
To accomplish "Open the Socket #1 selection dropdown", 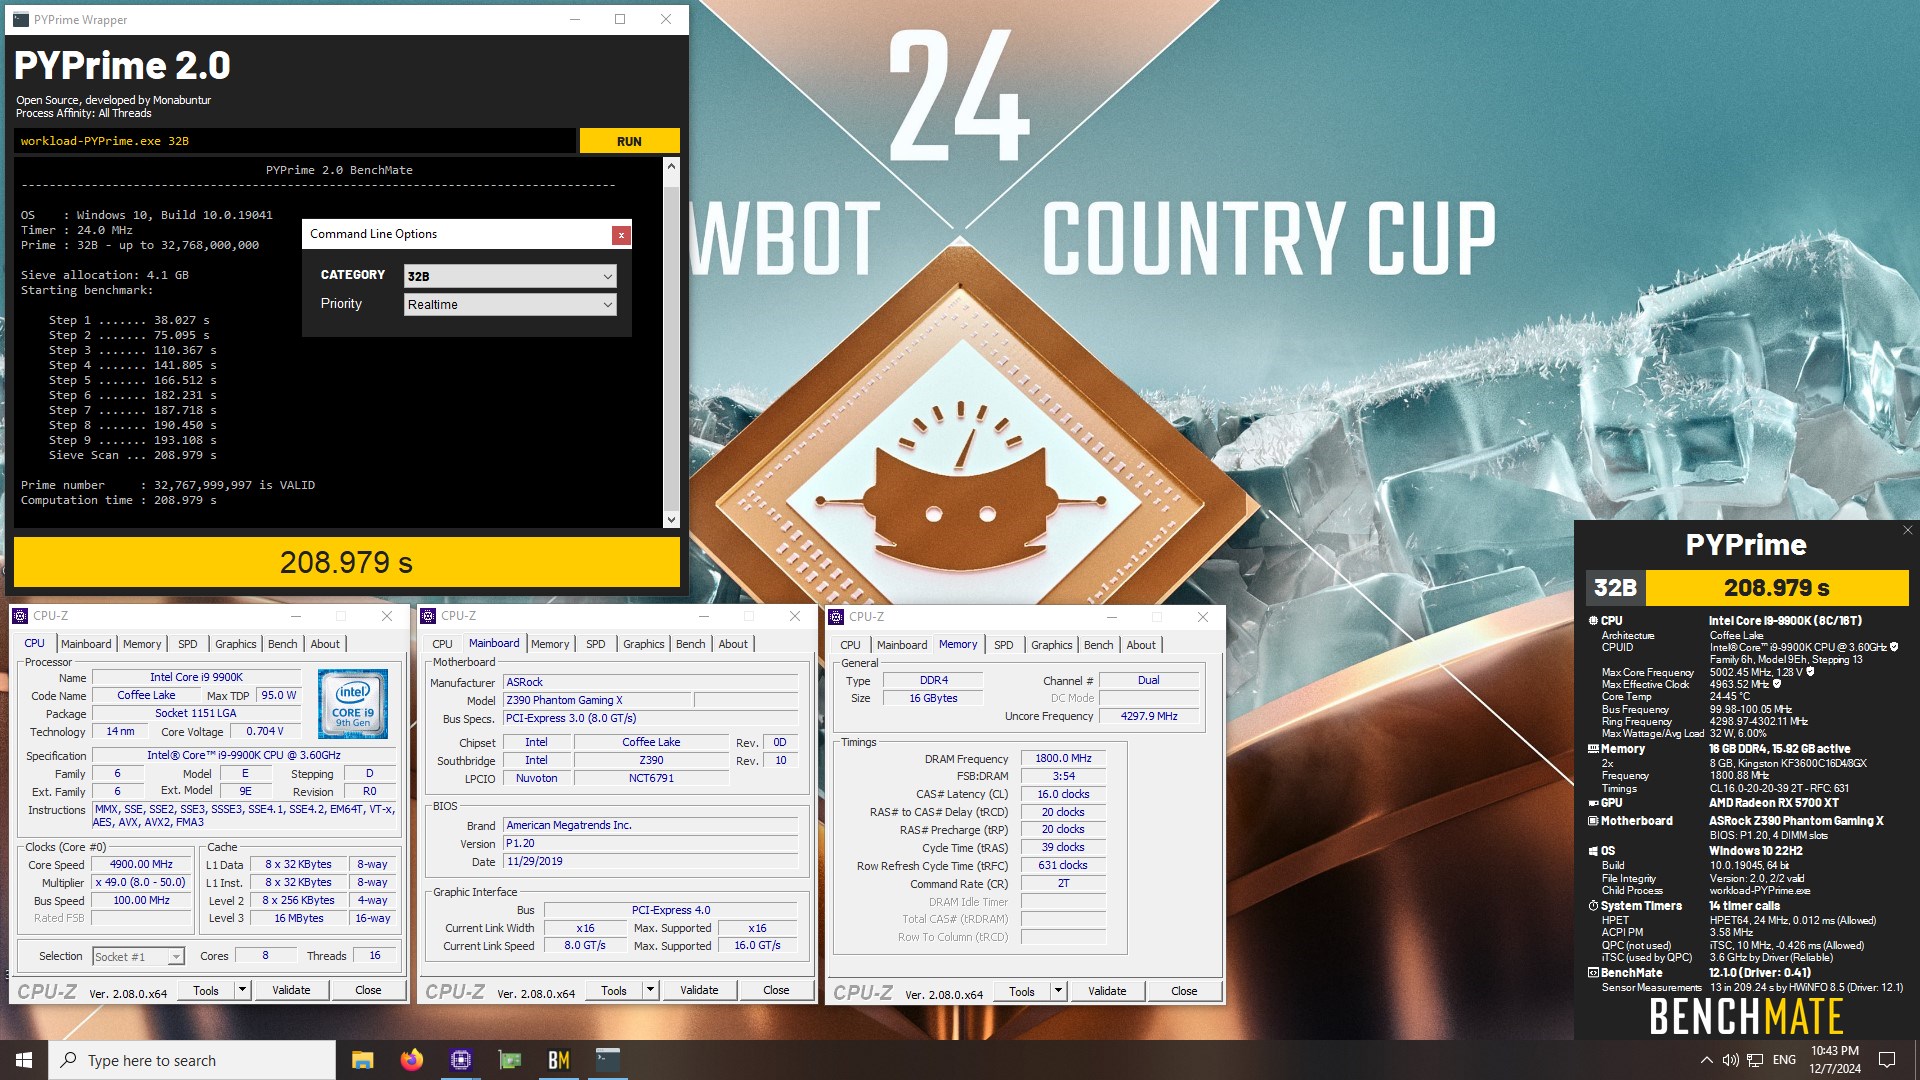I will coord(138,957).
